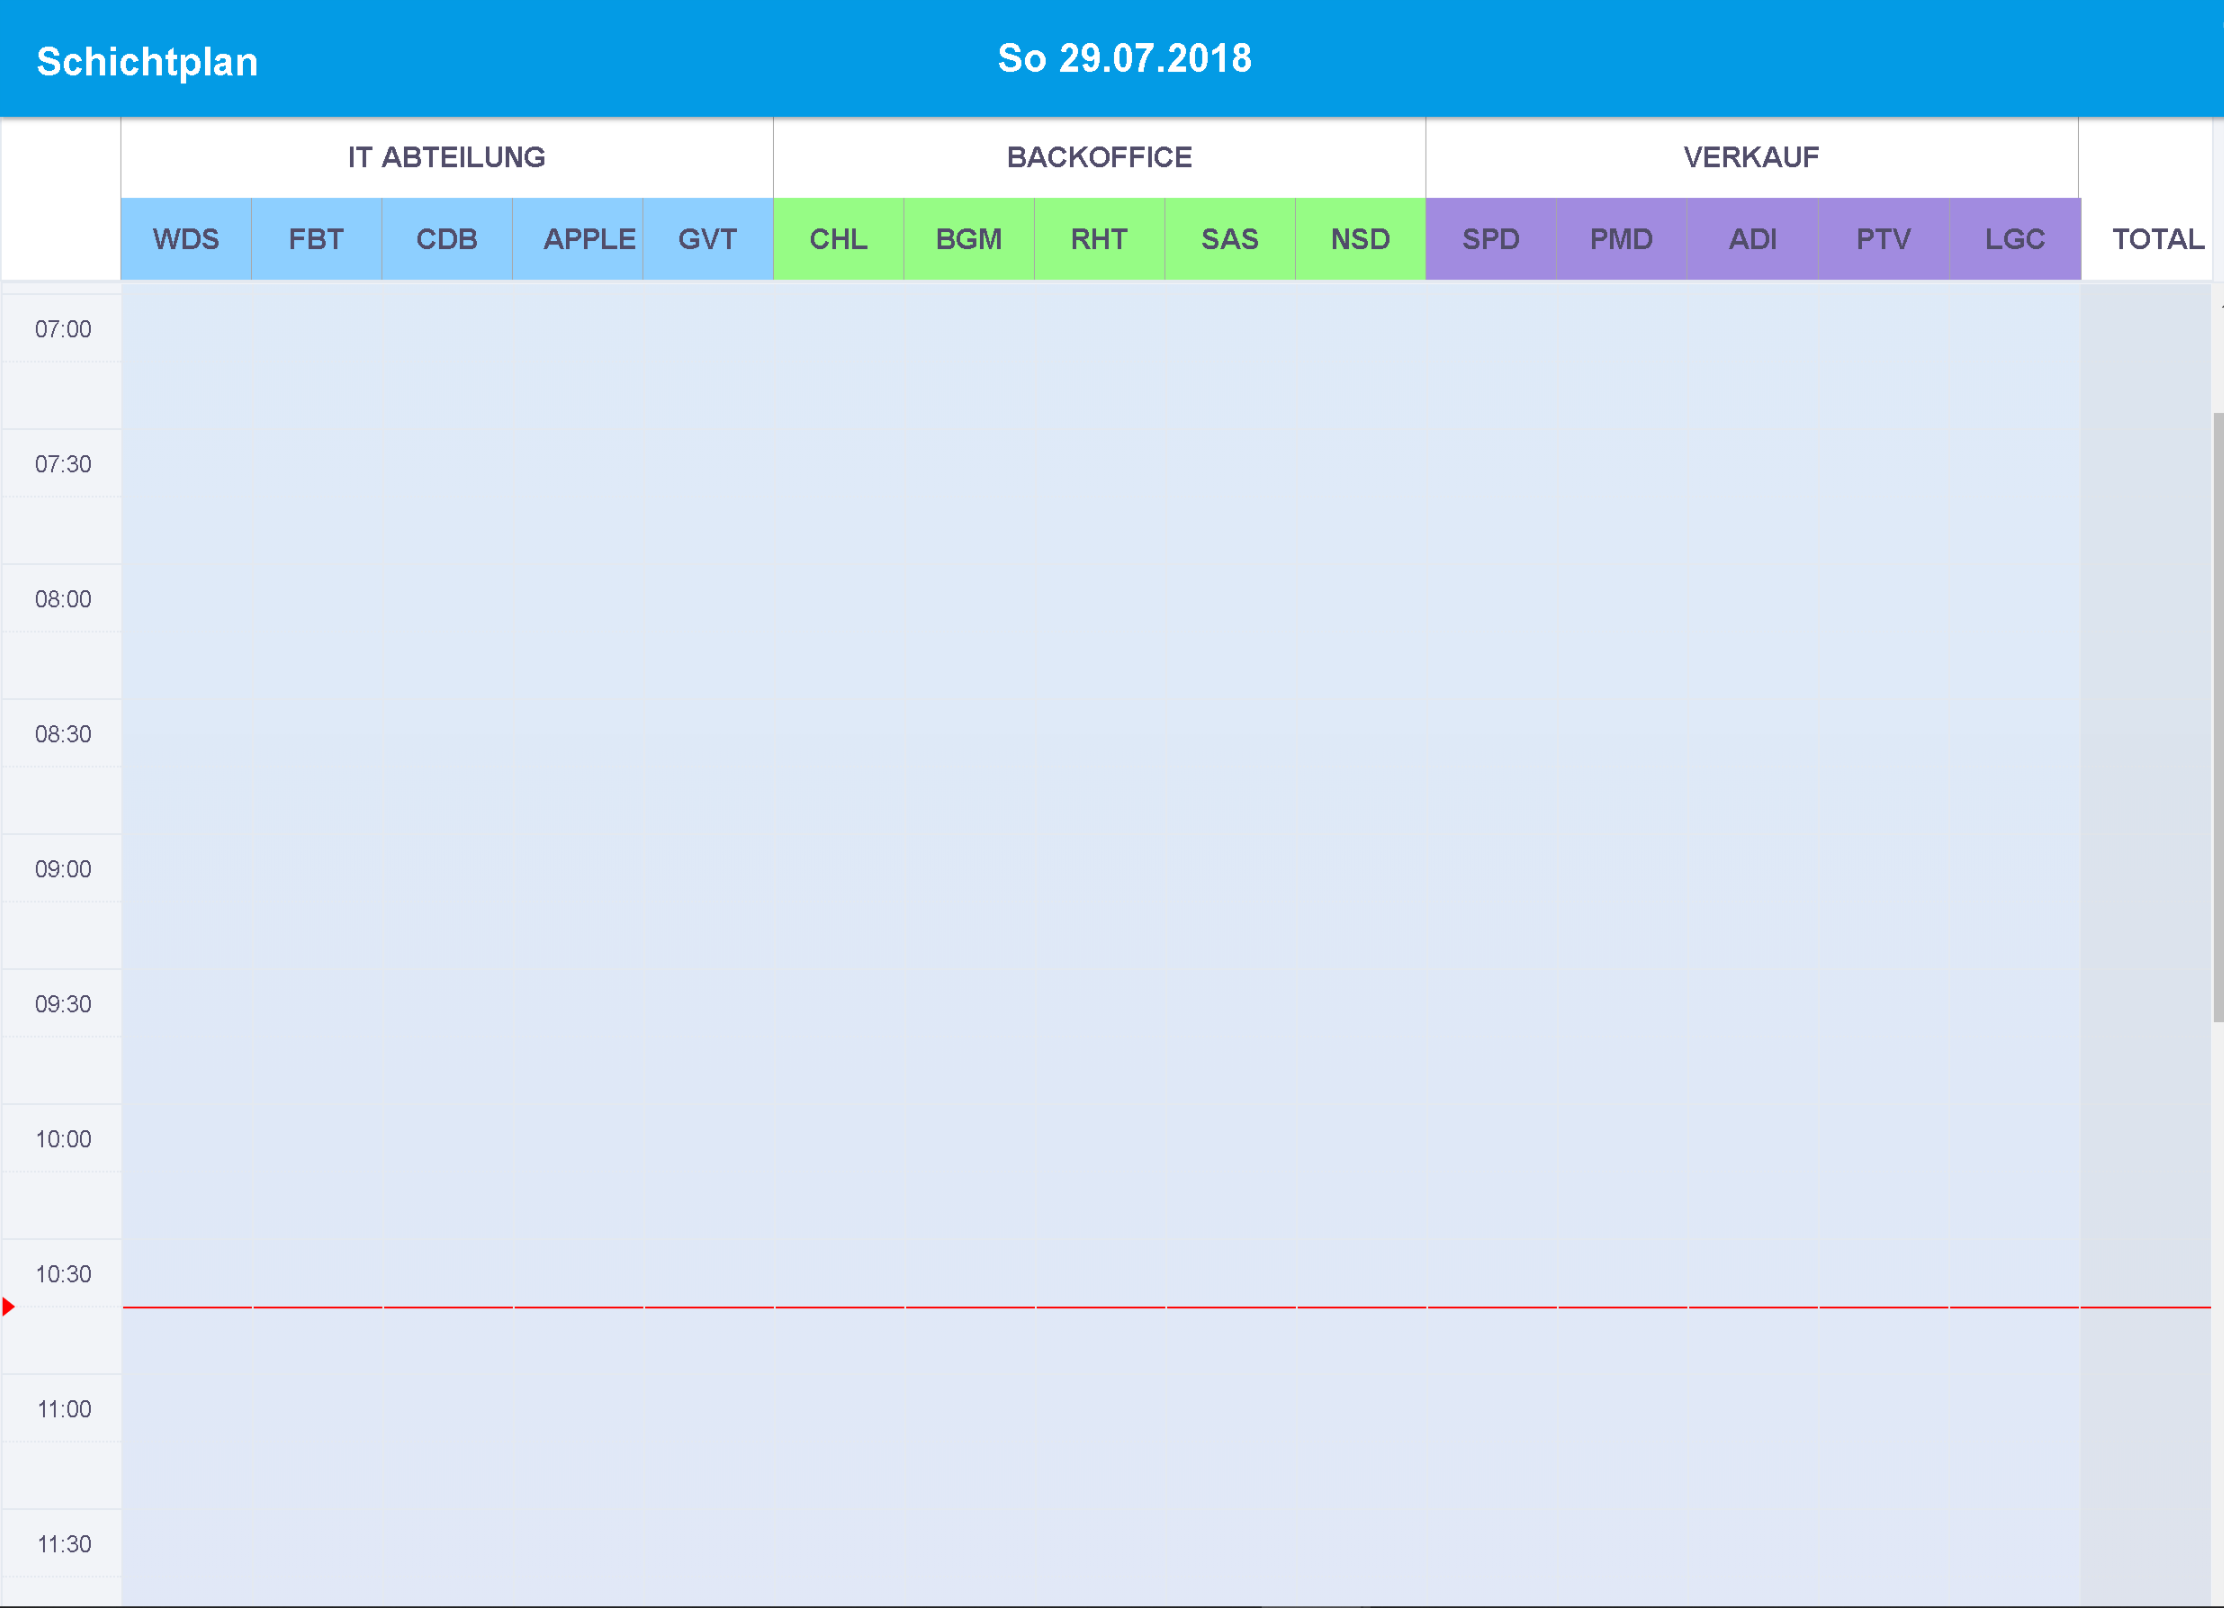Select the FBT column header
This screenshot has width=2224, height=1608.
[316, 238]
